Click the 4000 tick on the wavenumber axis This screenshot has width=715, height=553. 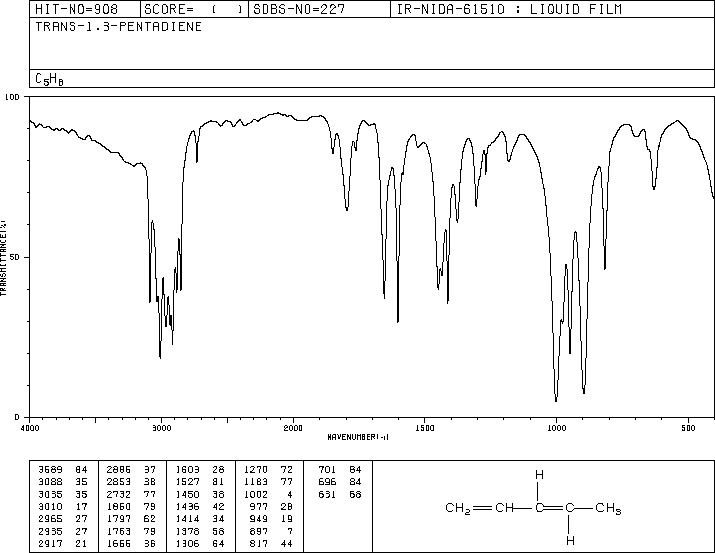click(x=30, y=427)
